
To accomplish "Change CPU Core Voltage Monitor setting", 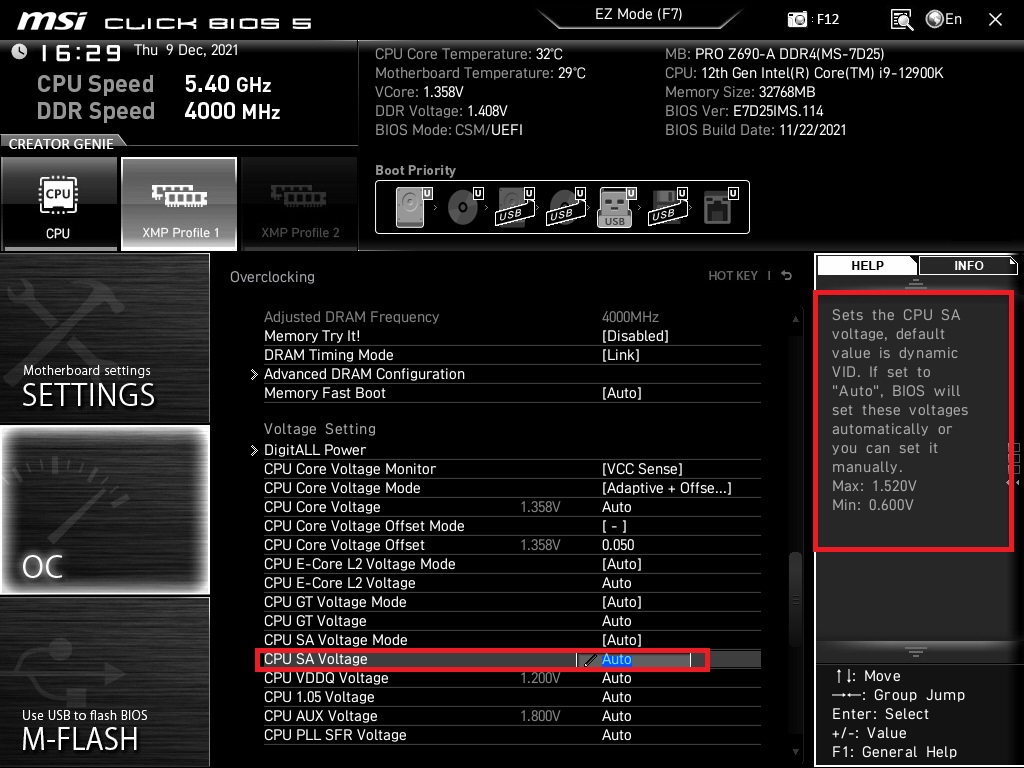I will tap(642, 469).
